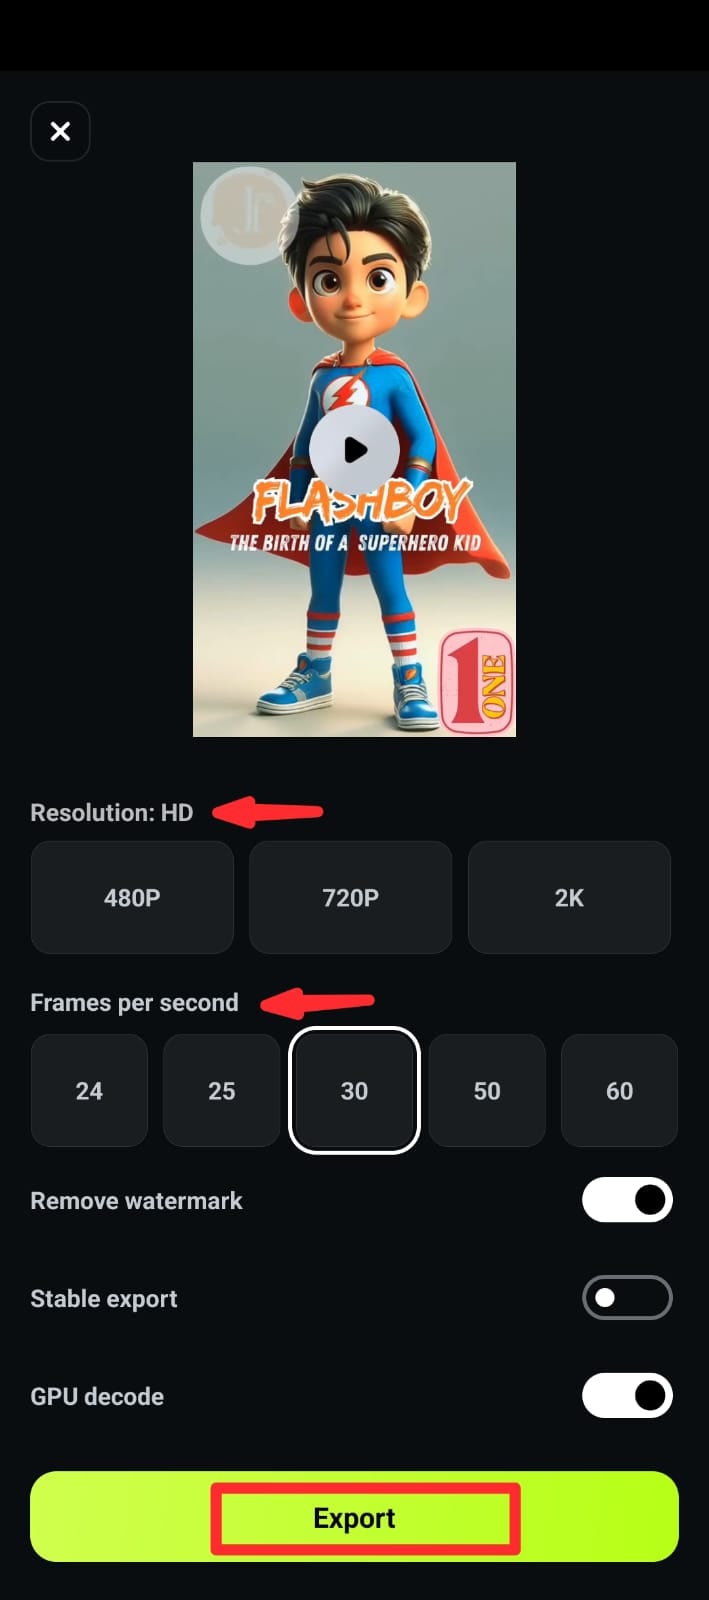Select 30 frames per second
The width and height of the screenshot is (709, 1600).
point(354,1090)
